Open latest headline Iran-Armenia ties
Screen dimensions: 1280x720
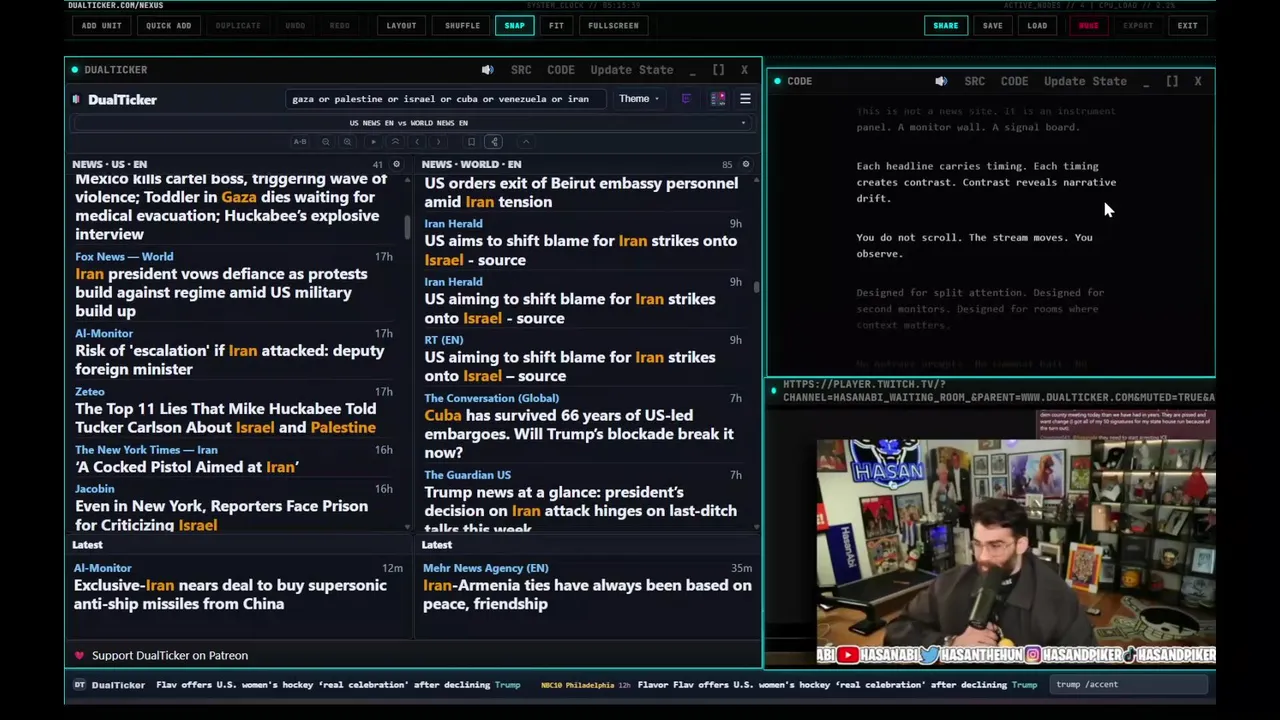[x=587, y=595]
